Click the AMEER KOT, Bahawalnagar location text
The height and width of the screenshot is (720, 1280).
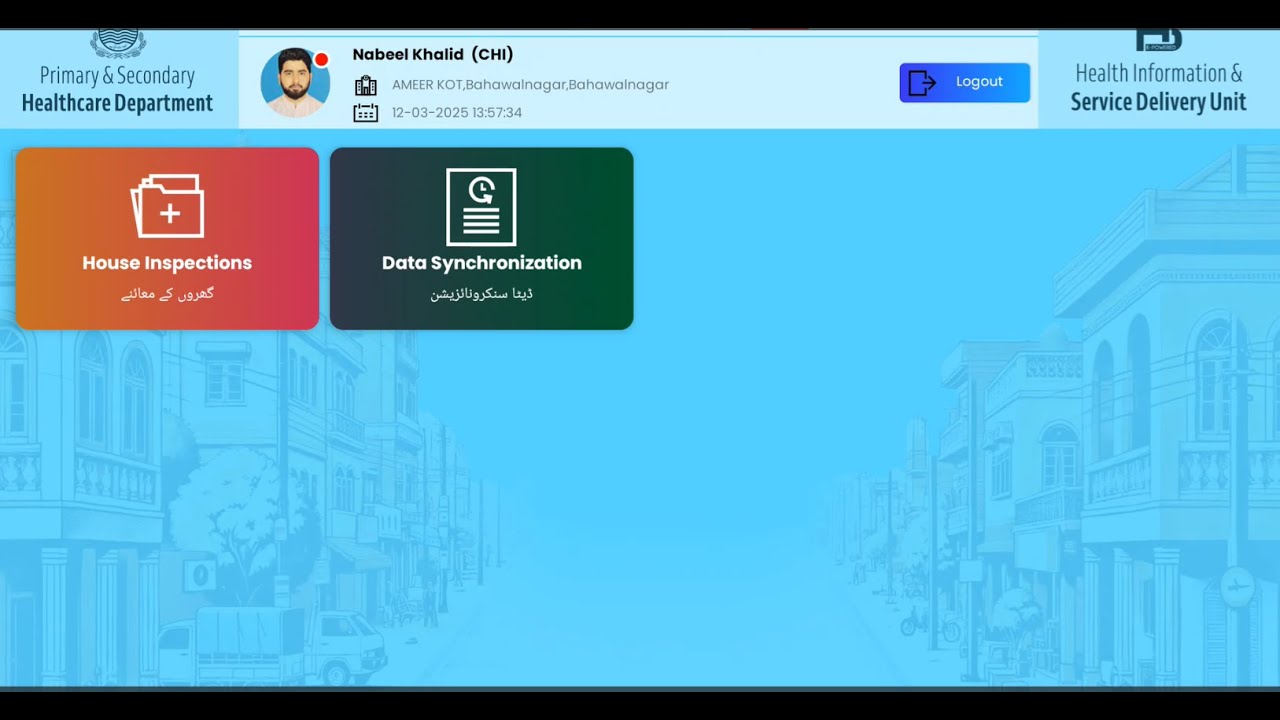click(x=530, y=85)
